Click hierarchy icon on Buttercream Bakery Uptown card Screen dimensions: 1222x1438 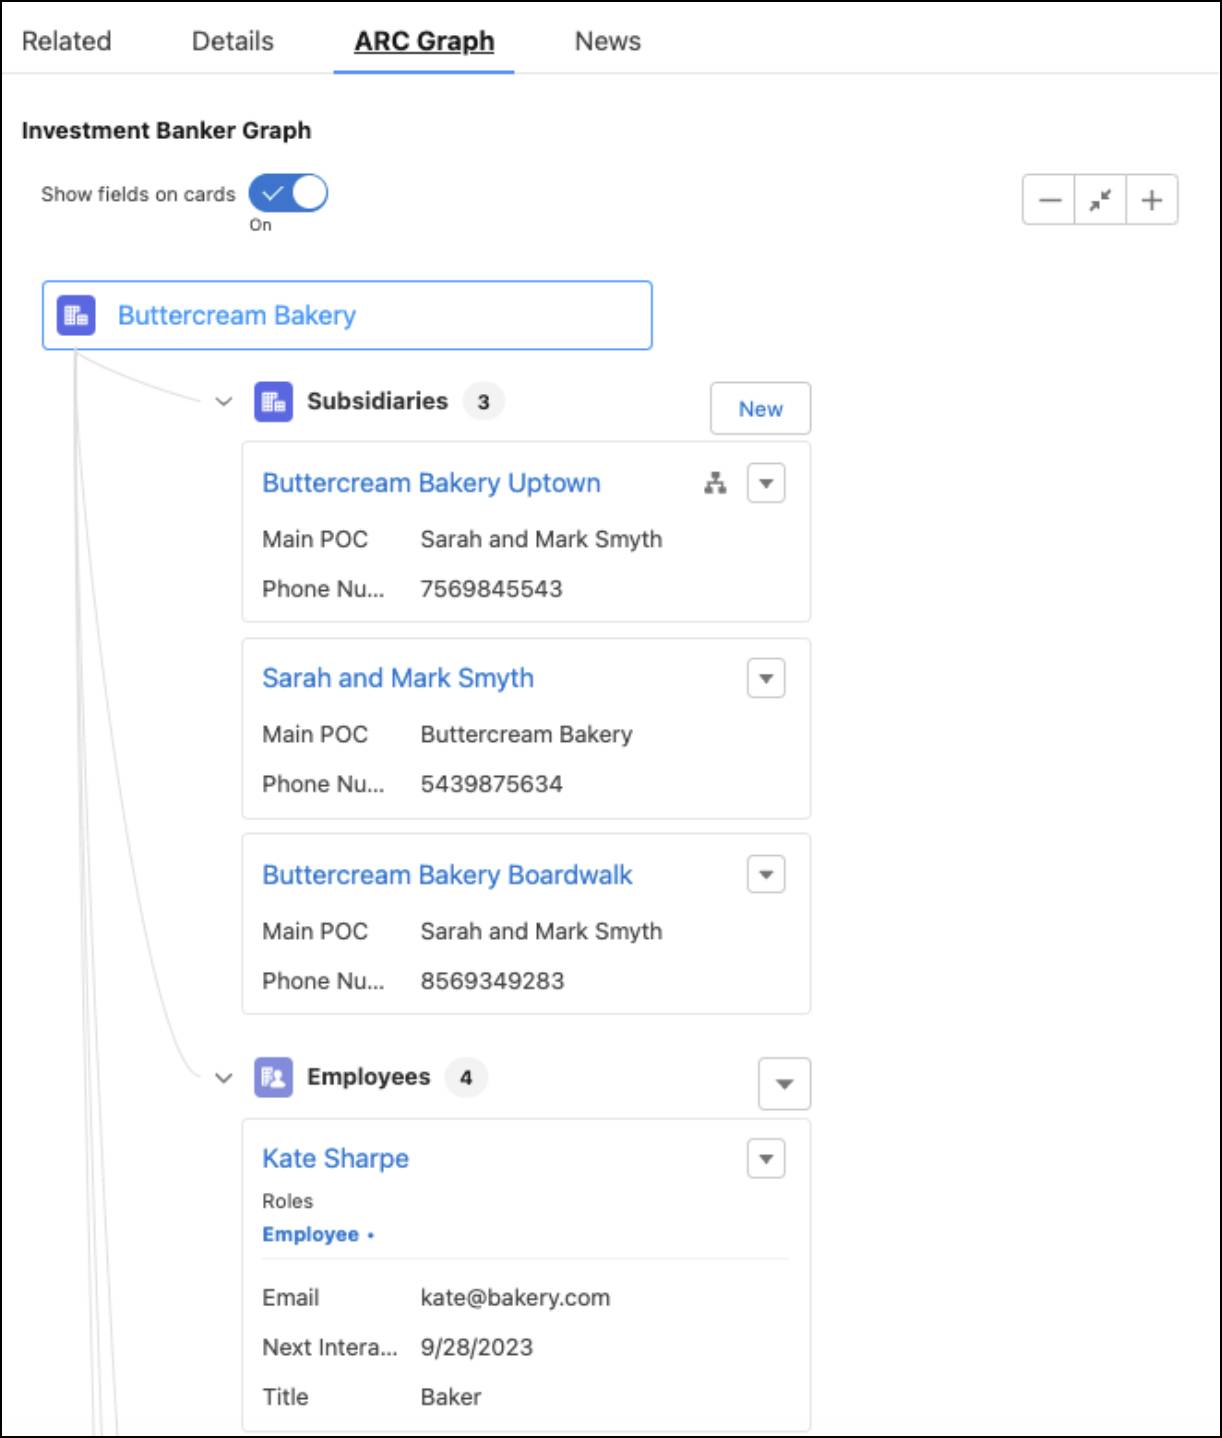pyautogui.click(x=715, y=484)
